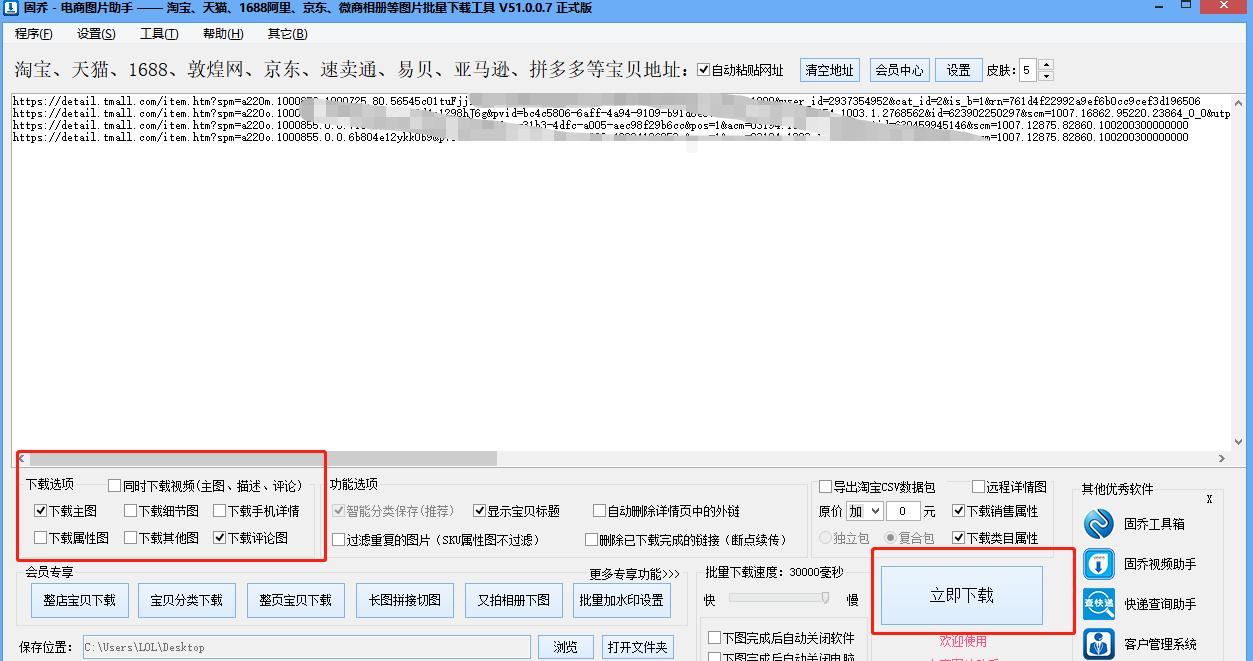1253x661 pixels.
Task: Enable 自动删除详情页中的外链 checkbox
Action: 599,511
